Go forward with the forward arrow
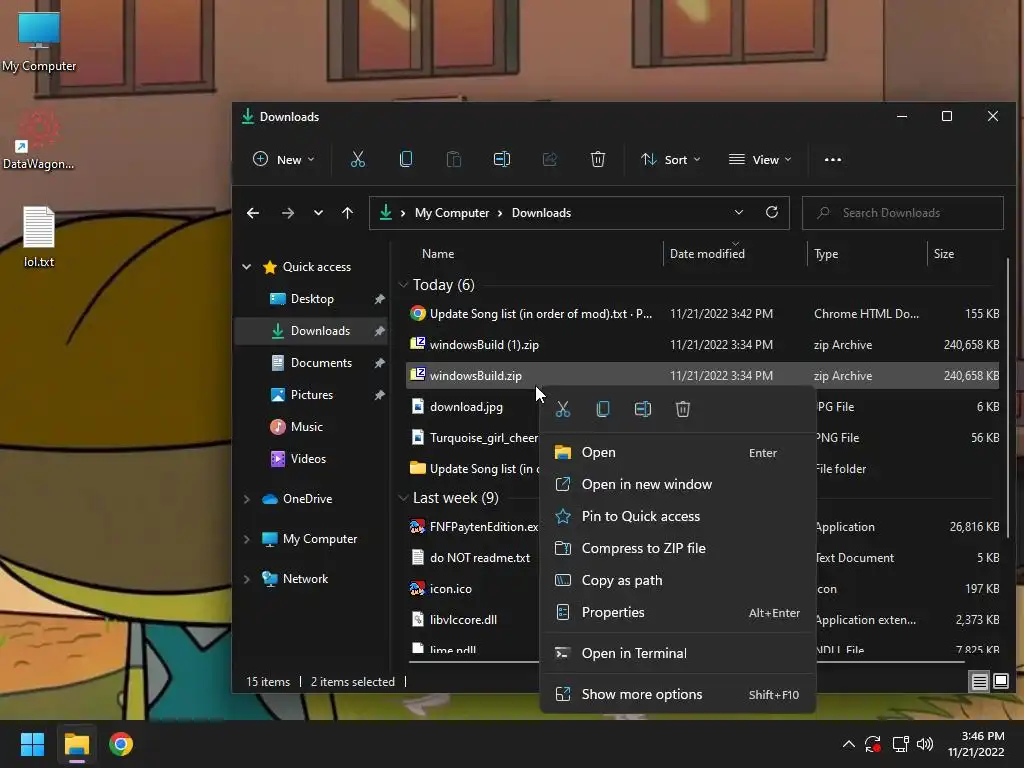The image size is (1024, 768). [287, 213]
